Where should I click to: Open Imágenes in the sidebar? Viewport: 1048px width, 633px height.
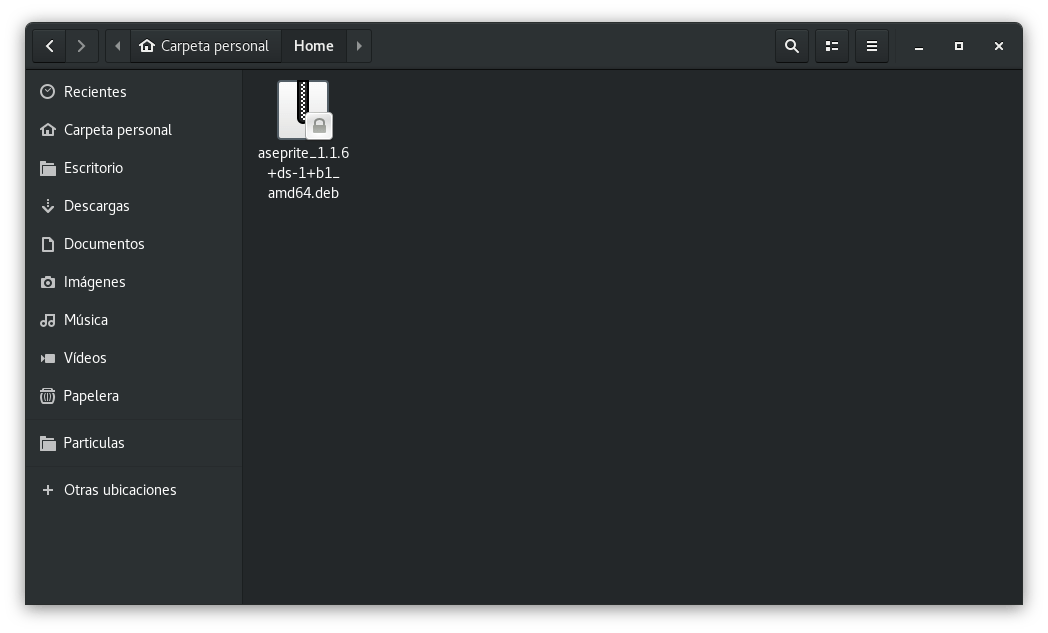(x=134, y=282)
